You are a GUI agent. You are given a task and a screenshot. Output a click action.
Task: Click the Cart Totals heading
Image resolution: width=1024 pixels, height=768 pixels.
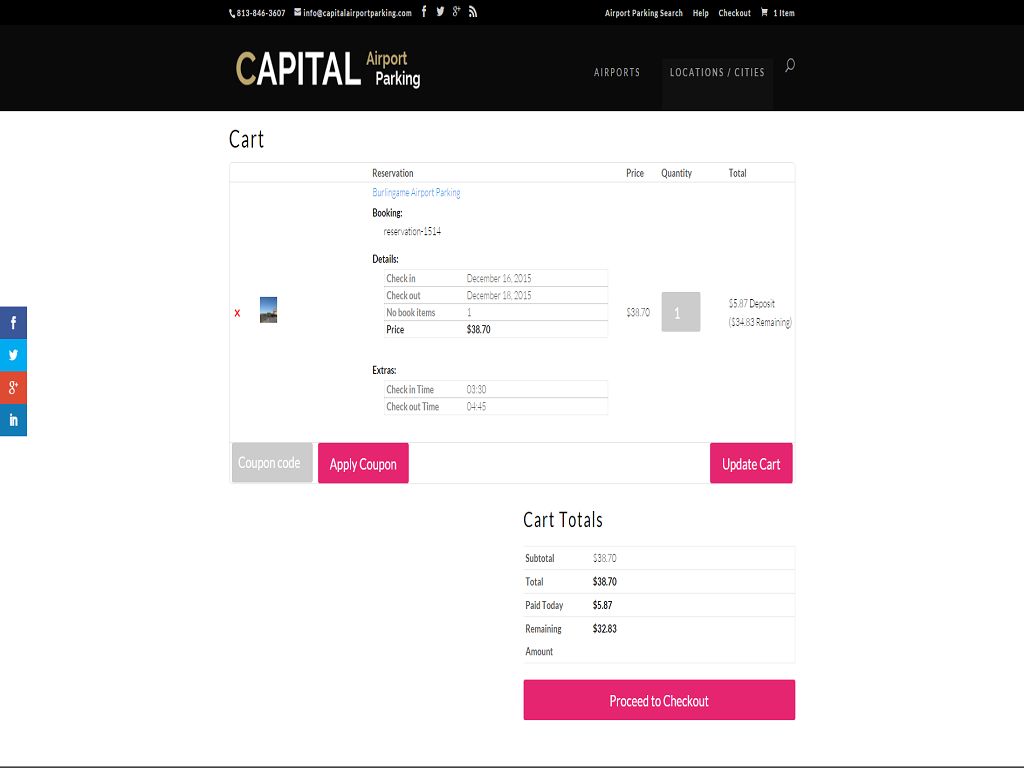tap(563, 520)
